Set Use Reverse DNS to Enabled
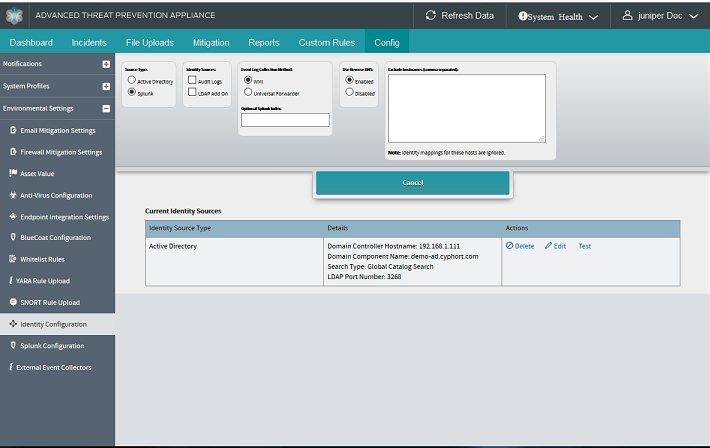Viewport: 710px width, 448px height. 349,80
